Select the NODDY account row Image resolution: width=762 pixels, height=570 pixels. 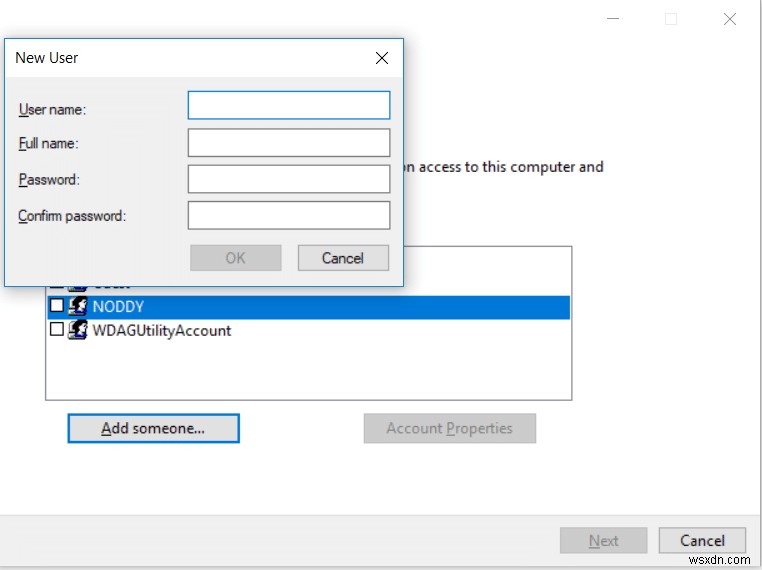tap(309, 307)
